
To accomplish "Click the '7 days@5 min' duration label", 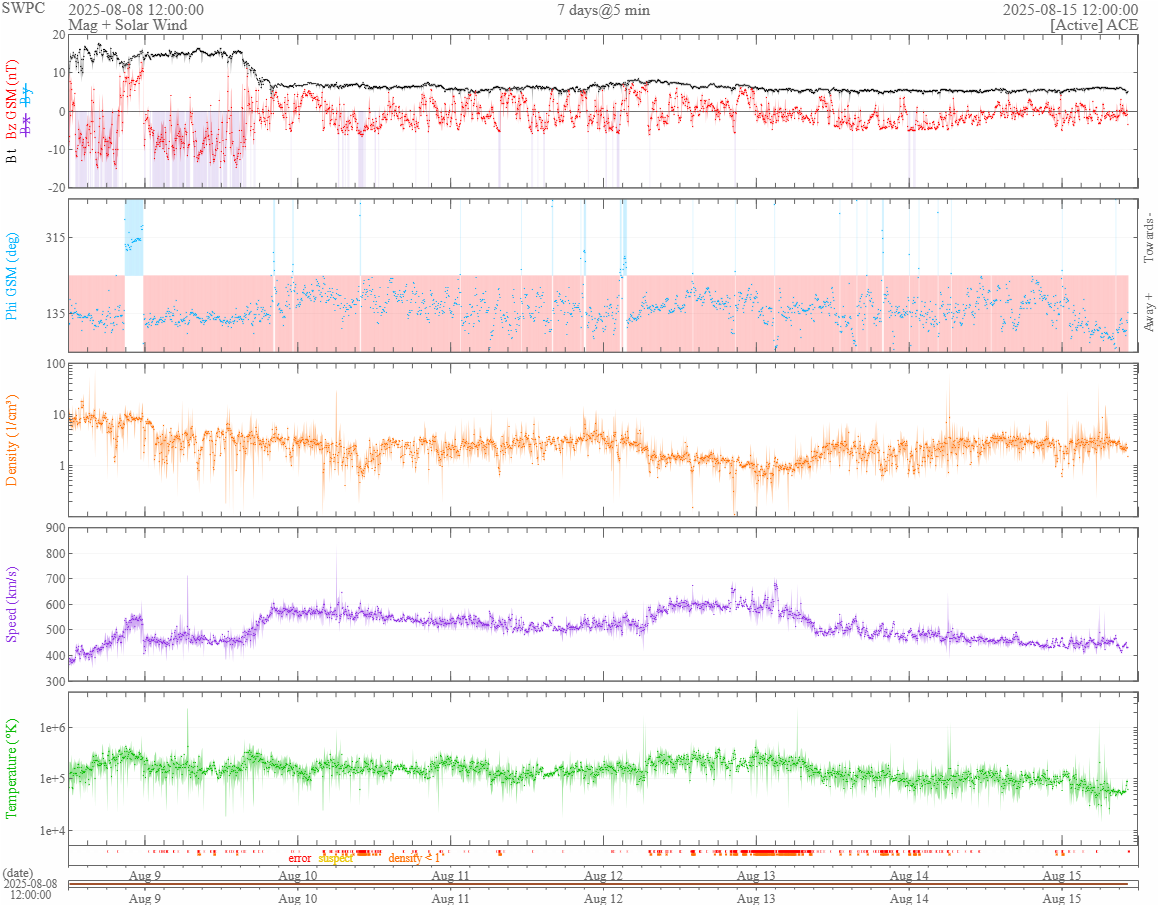I will [x=603, y=10].
